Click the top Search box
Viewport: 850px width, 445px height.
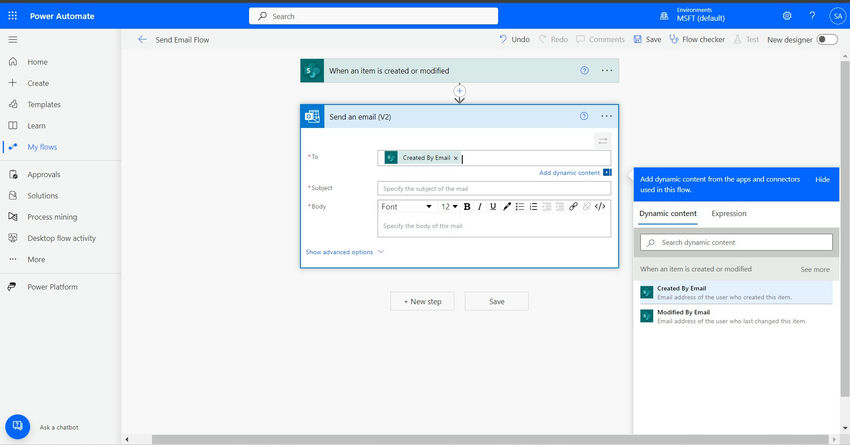click(374, 16)
